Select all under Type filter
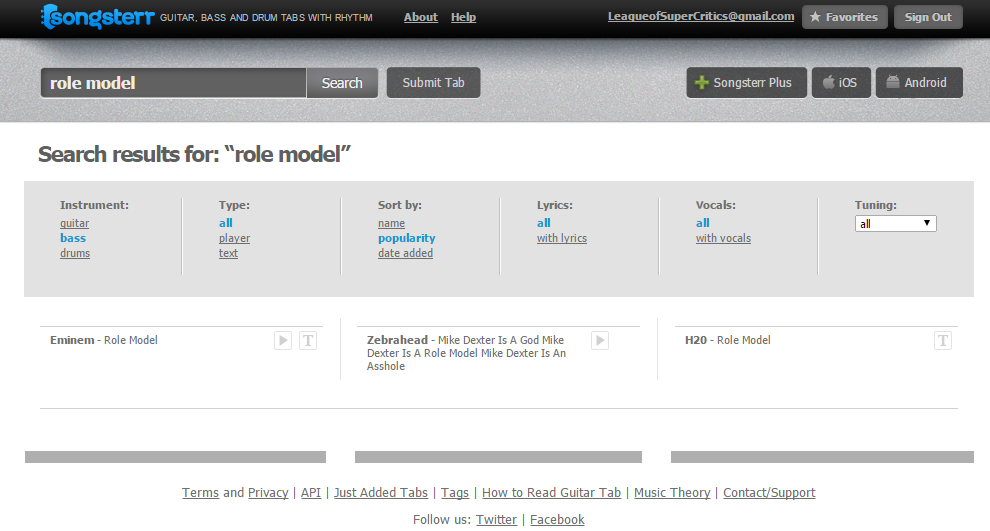Image resolution: width=990 pixels, height=531 pixels. coord(225,223)
